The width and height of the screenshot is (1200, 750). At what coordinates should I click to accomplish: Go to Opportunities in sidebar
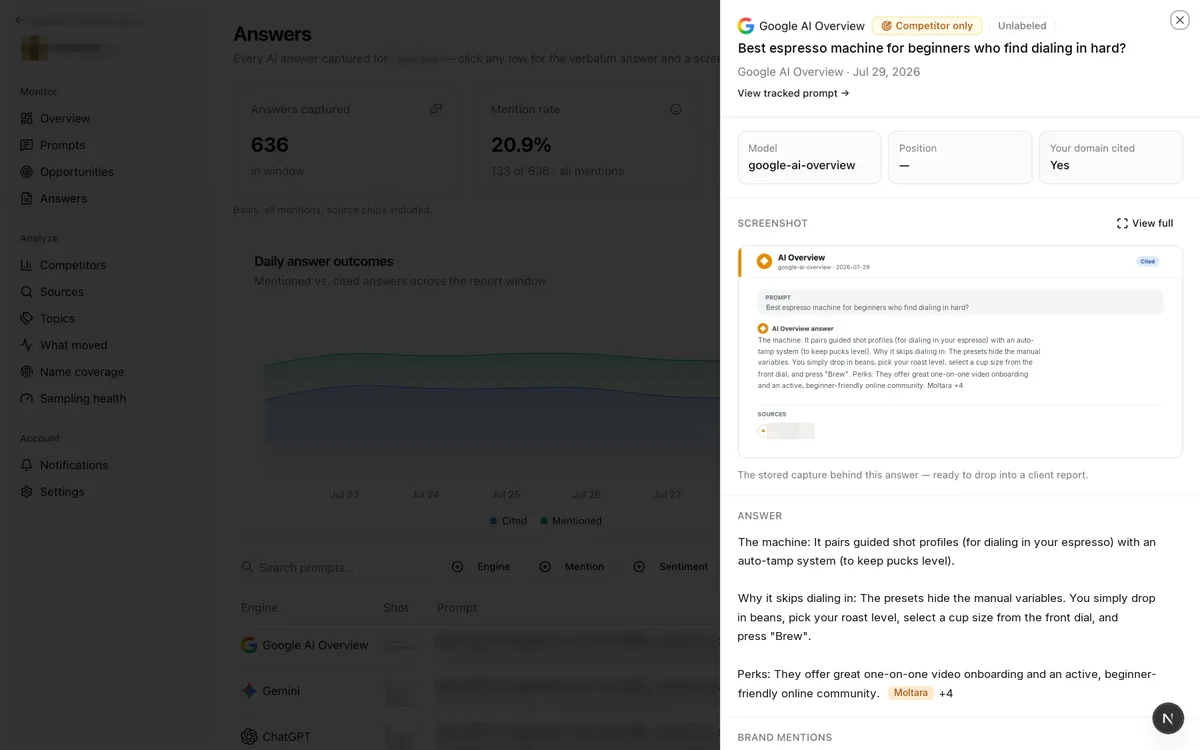pyautogui.click(x=76, y=172)
